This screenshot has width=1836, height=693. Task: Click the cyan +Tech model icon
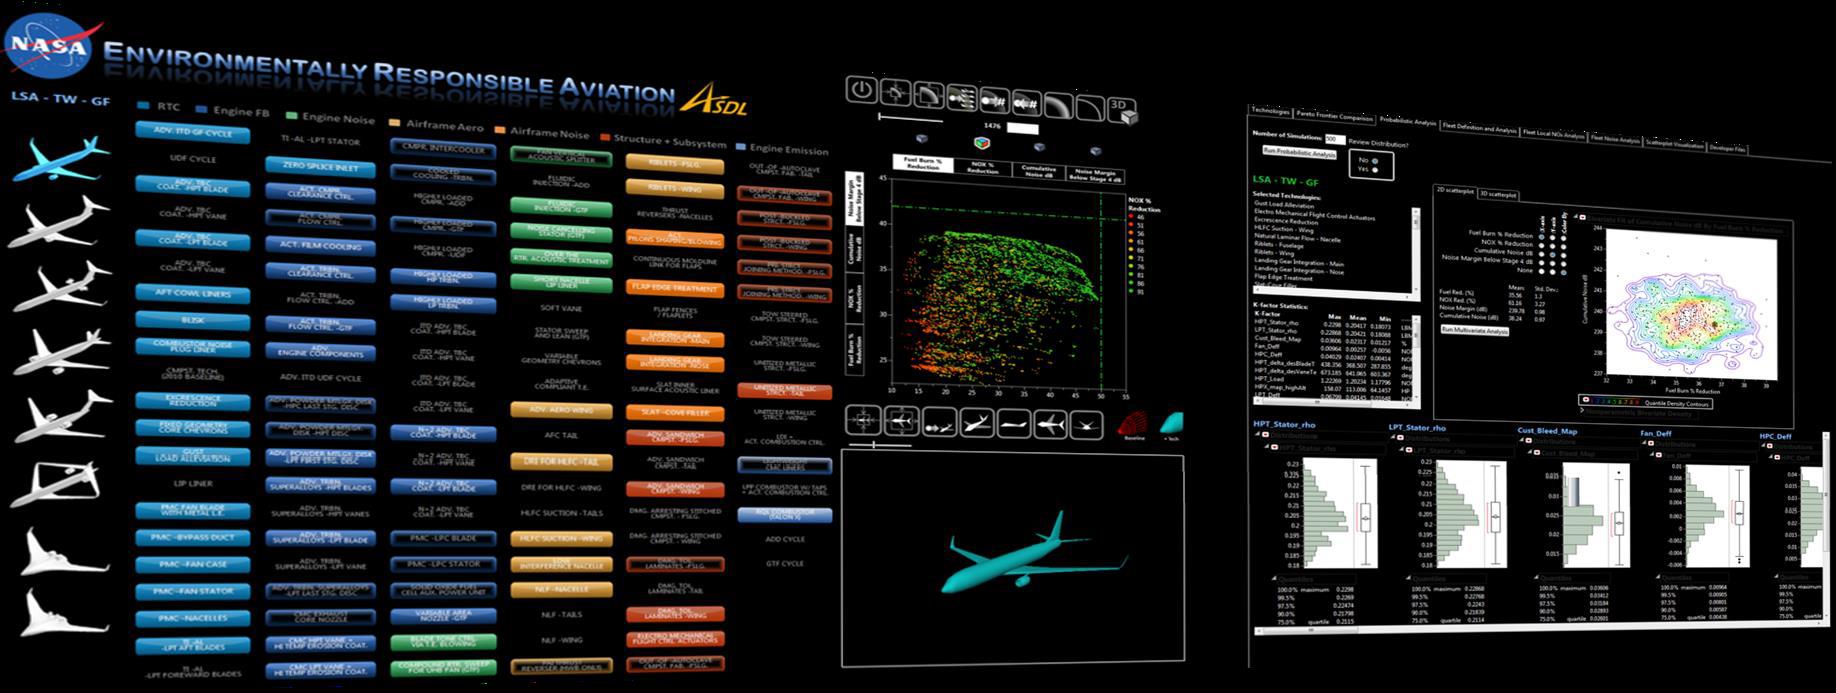[1171, 424]
